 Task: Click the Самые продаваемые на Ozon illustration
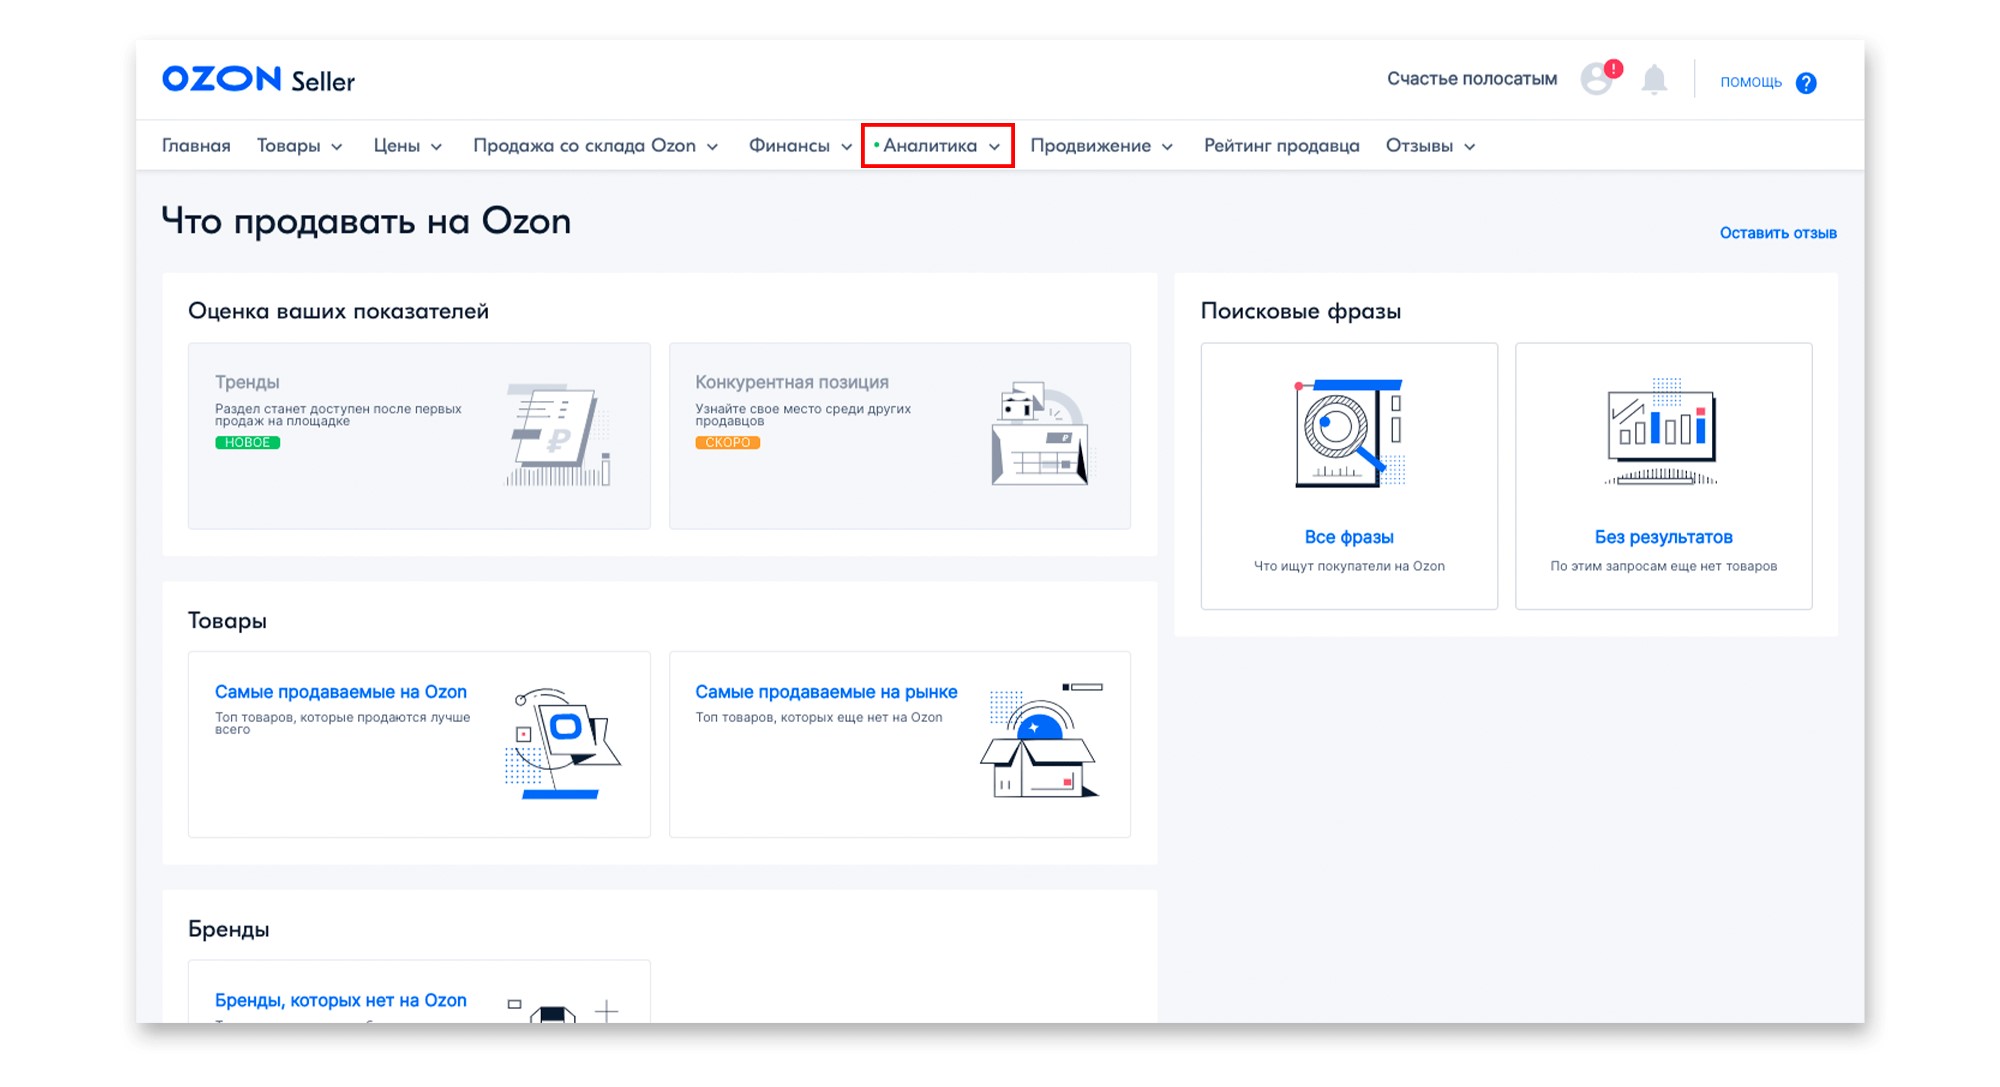tap(562, 743)
